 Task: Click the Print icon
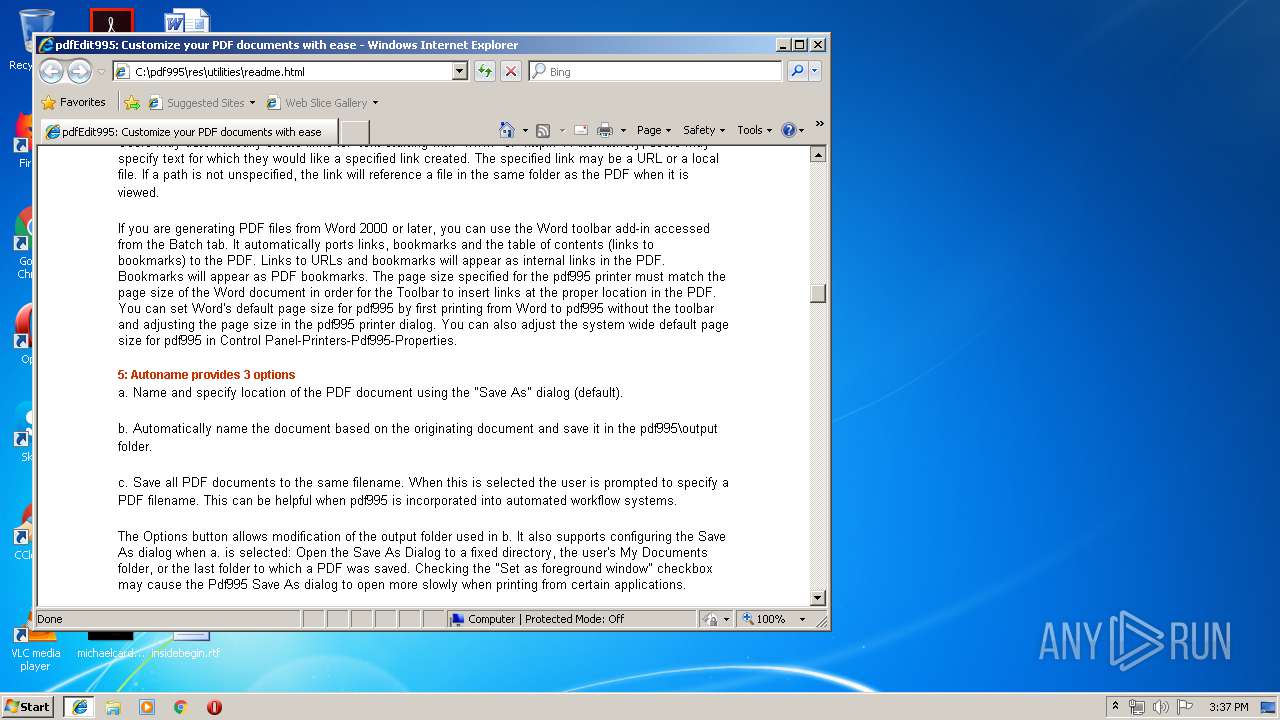pos(605,130)
